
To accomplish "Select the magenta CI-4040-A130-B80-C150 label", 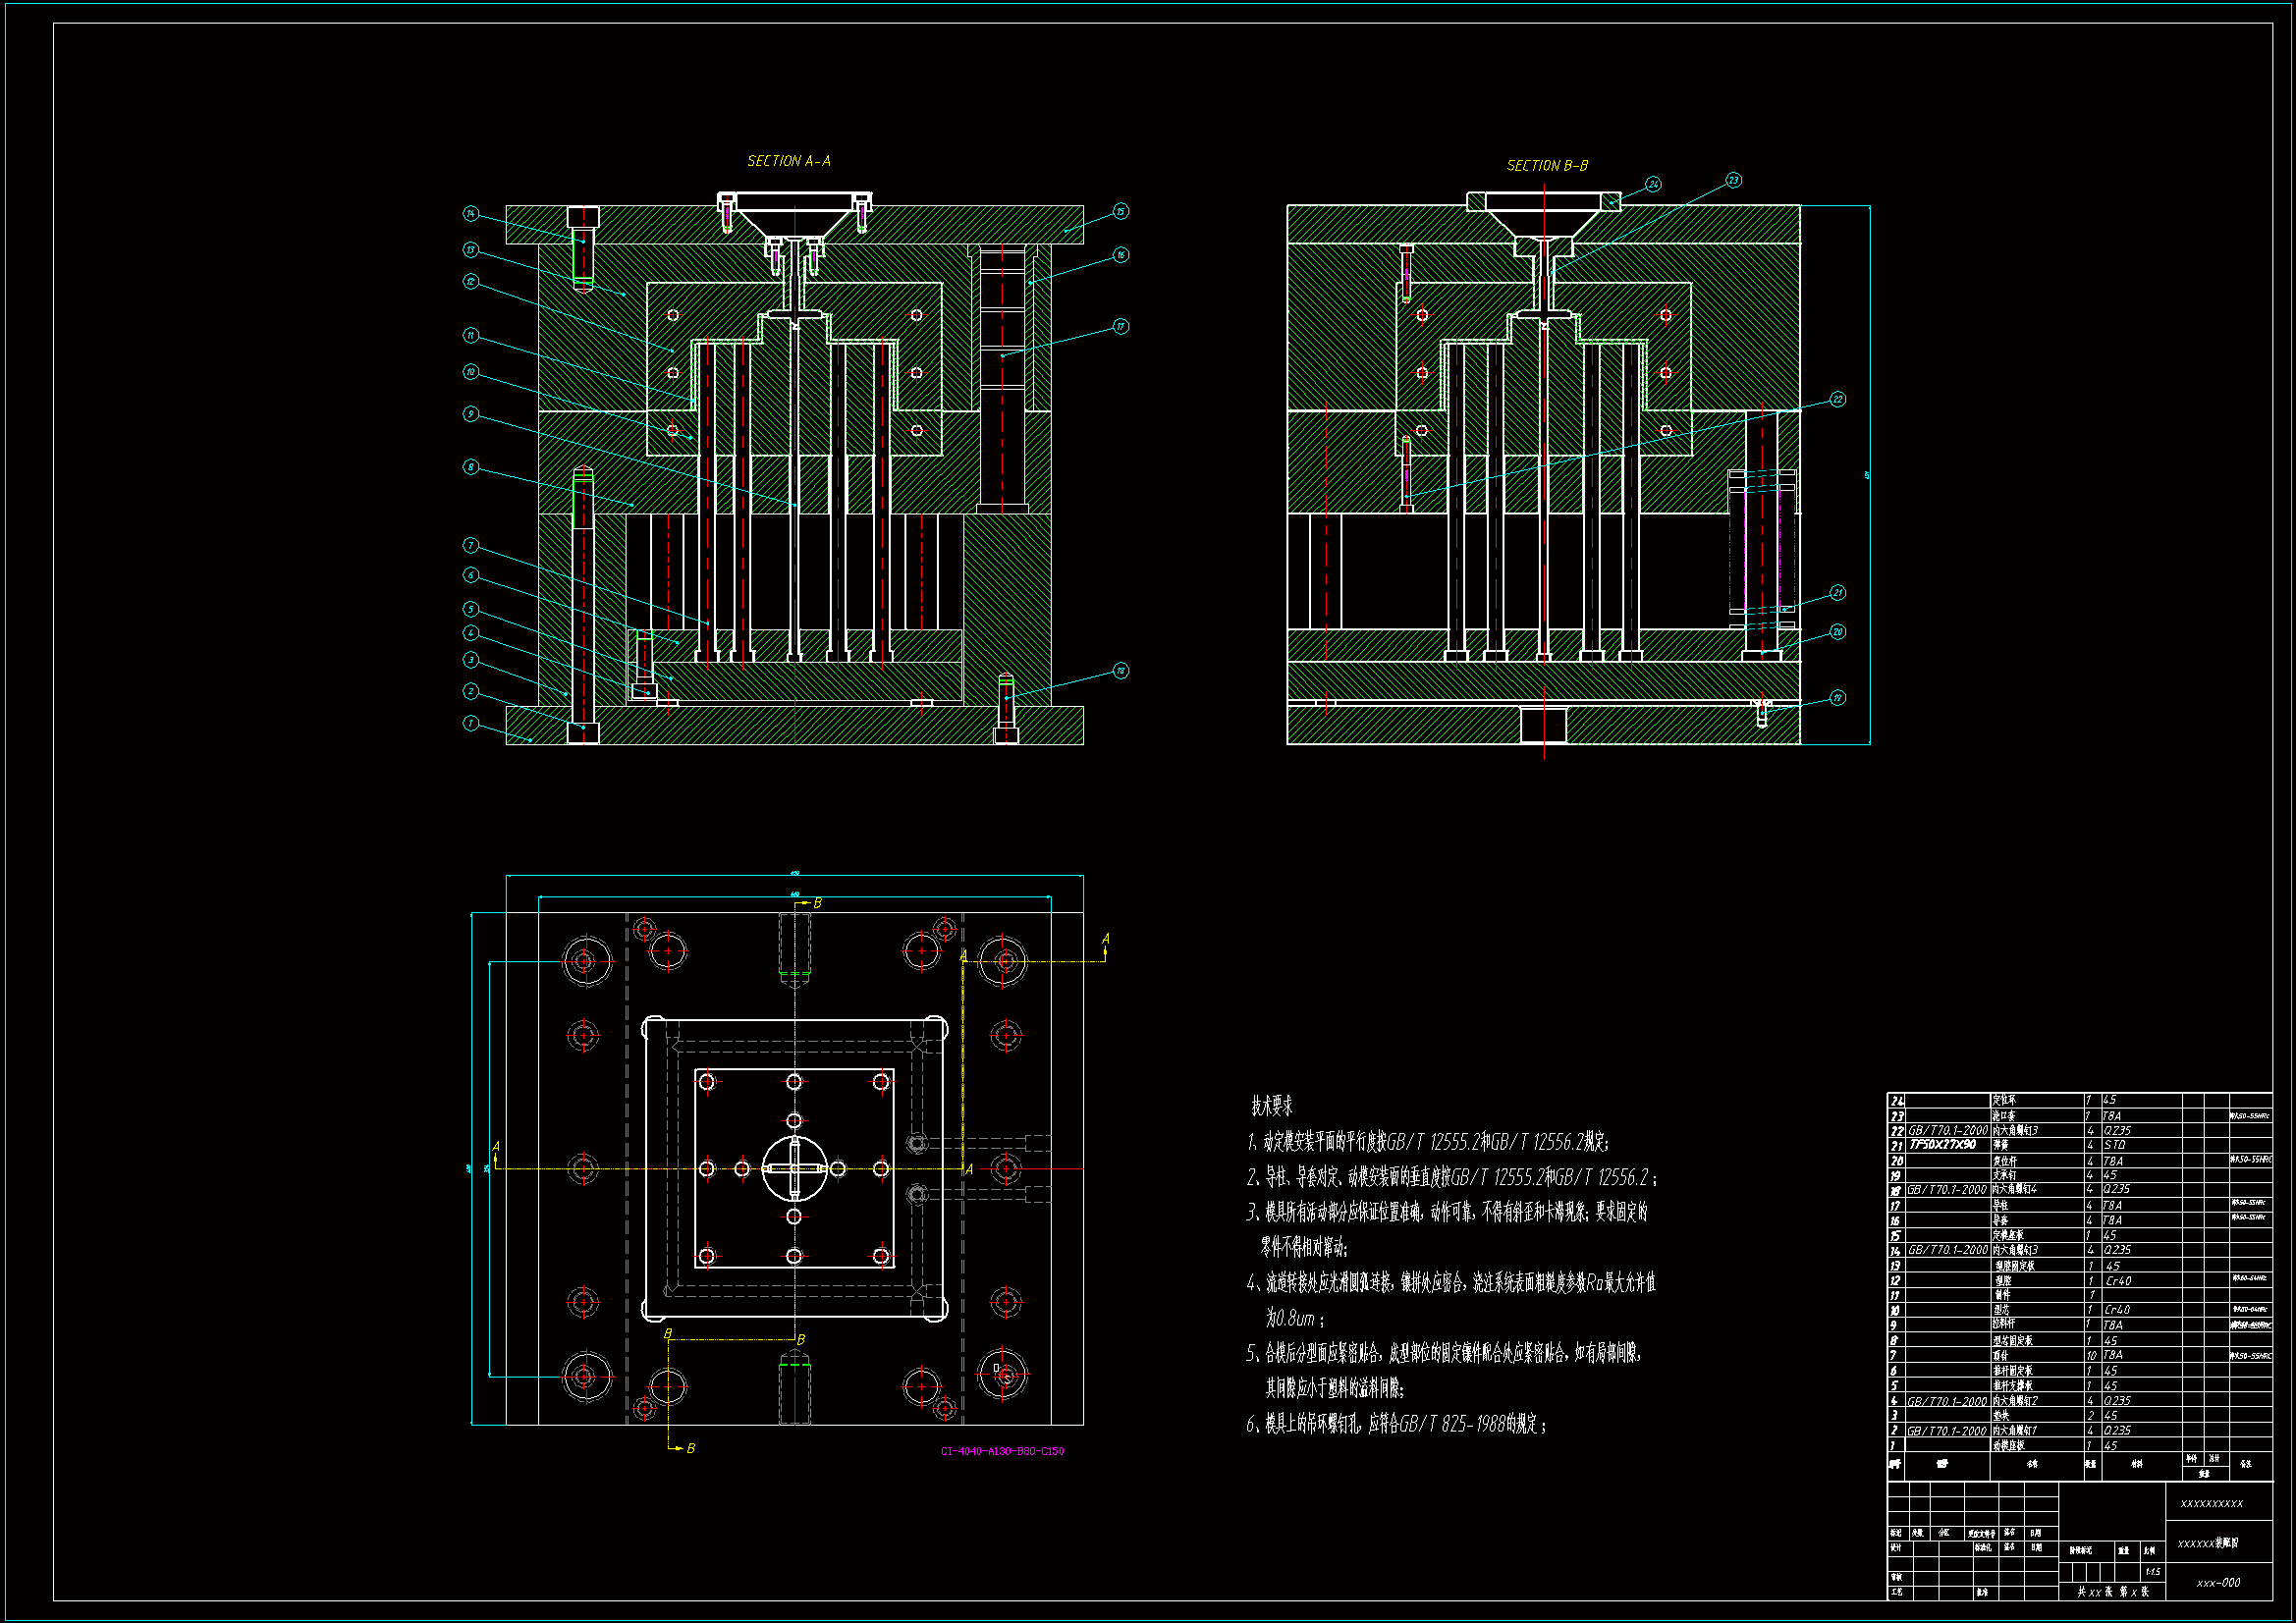I will pyautogui.click(x=1002, y=1451).
